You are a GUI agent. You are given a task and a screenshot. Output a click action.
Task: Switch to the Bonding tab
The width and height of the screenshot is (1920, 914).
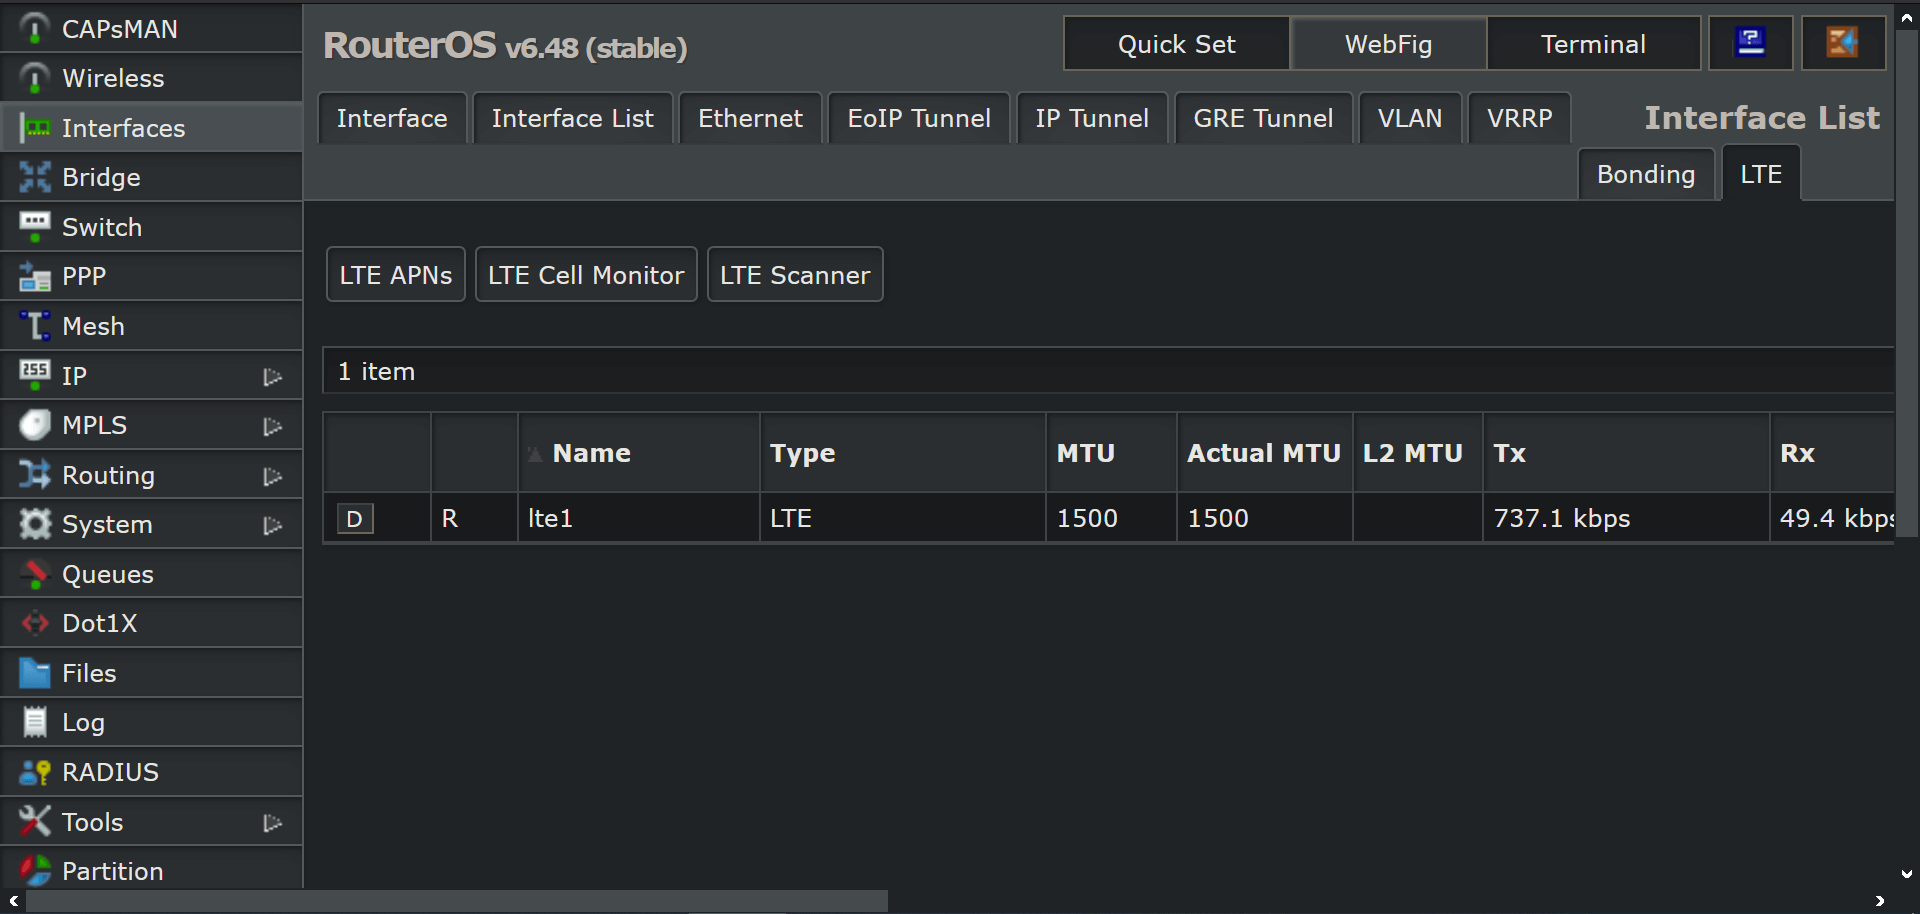1646,174
